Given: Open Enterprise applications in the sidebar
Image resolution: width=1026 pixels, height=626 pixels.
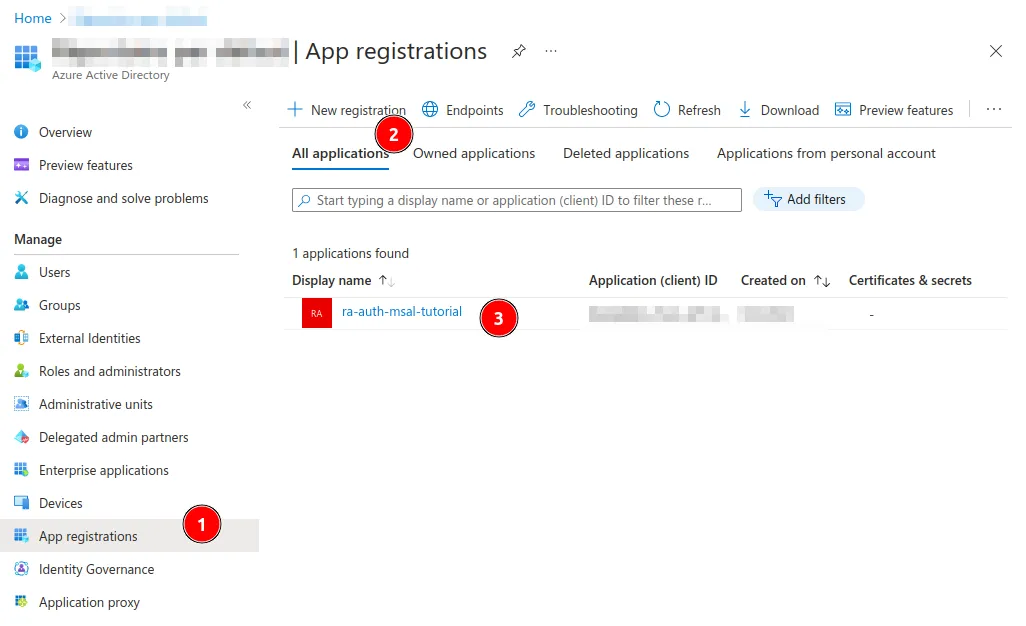Looking at the screenshot, I should [x=103, y=470].
